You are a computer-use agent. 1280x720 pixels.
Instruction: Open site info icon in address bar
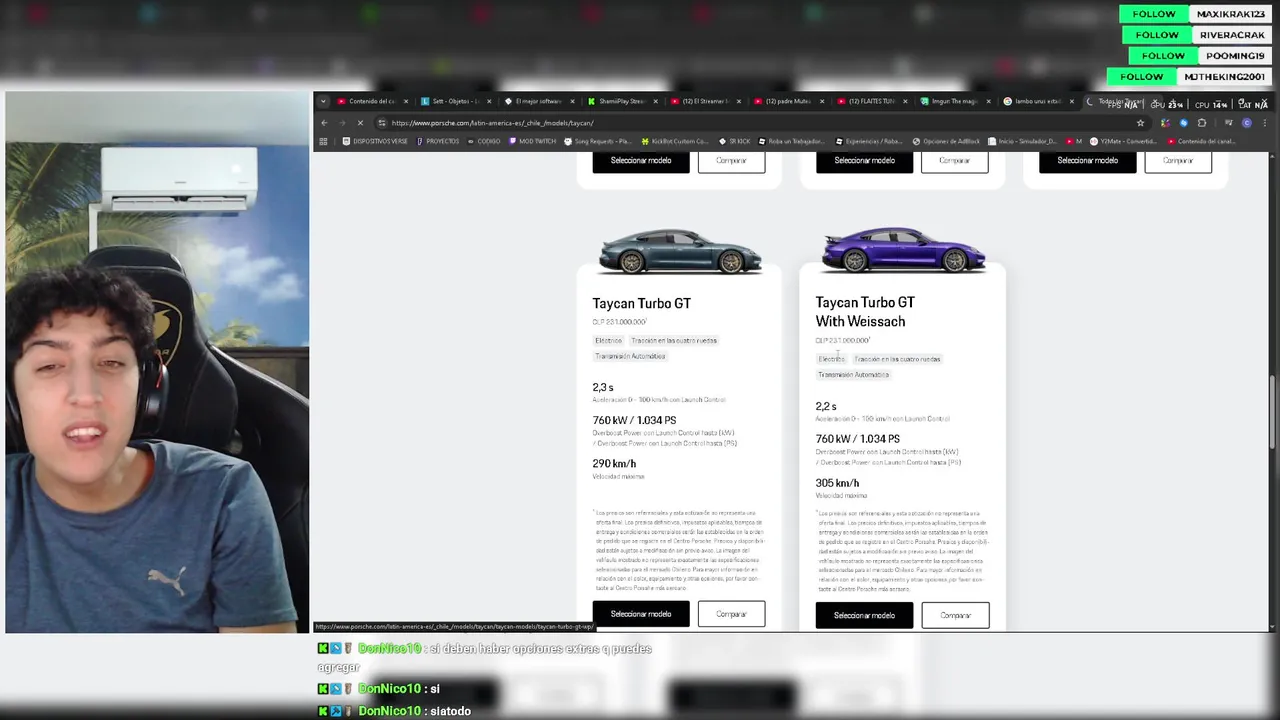click(x=382, y=123)
